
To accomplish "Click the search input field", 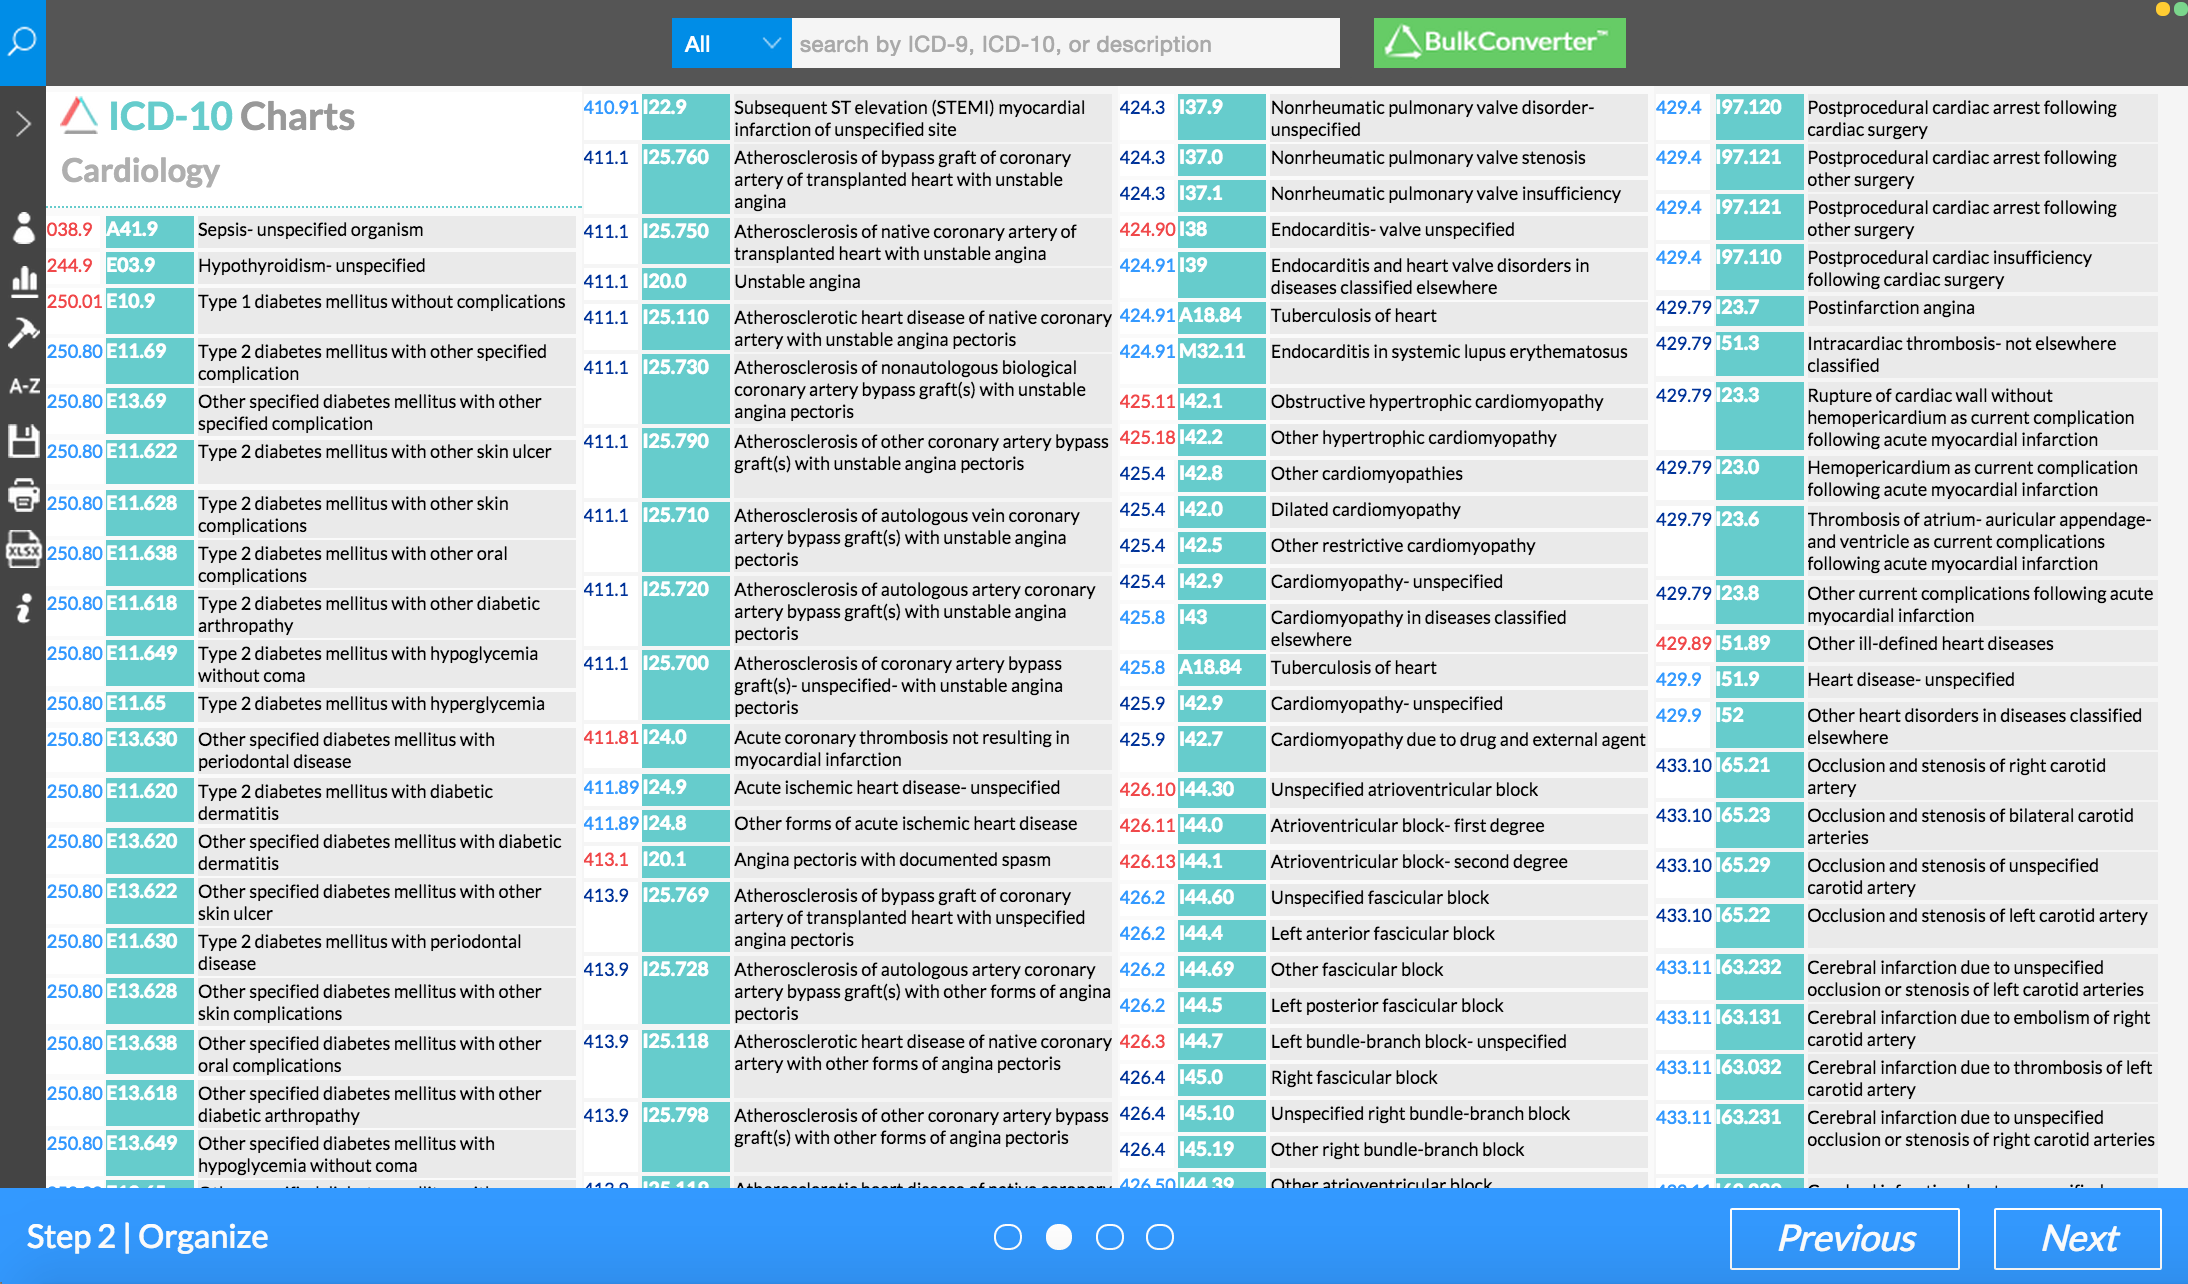I will (x=1070, y=41).
